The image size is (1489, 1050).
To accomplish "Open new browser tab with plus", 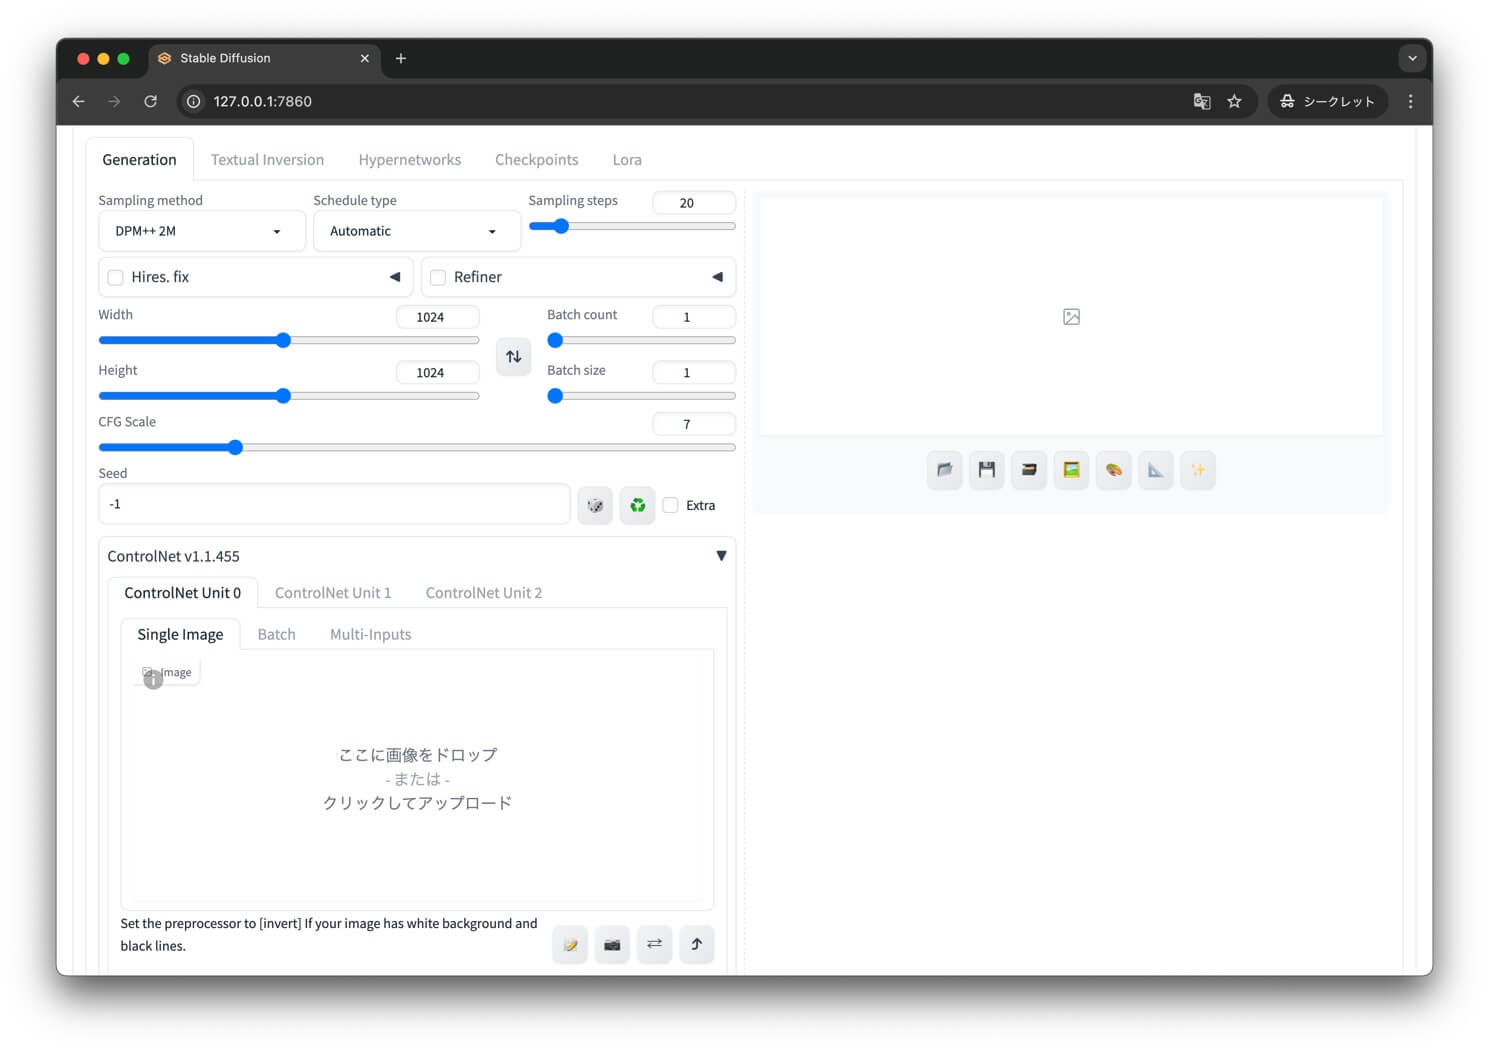I will click(401, 58).
